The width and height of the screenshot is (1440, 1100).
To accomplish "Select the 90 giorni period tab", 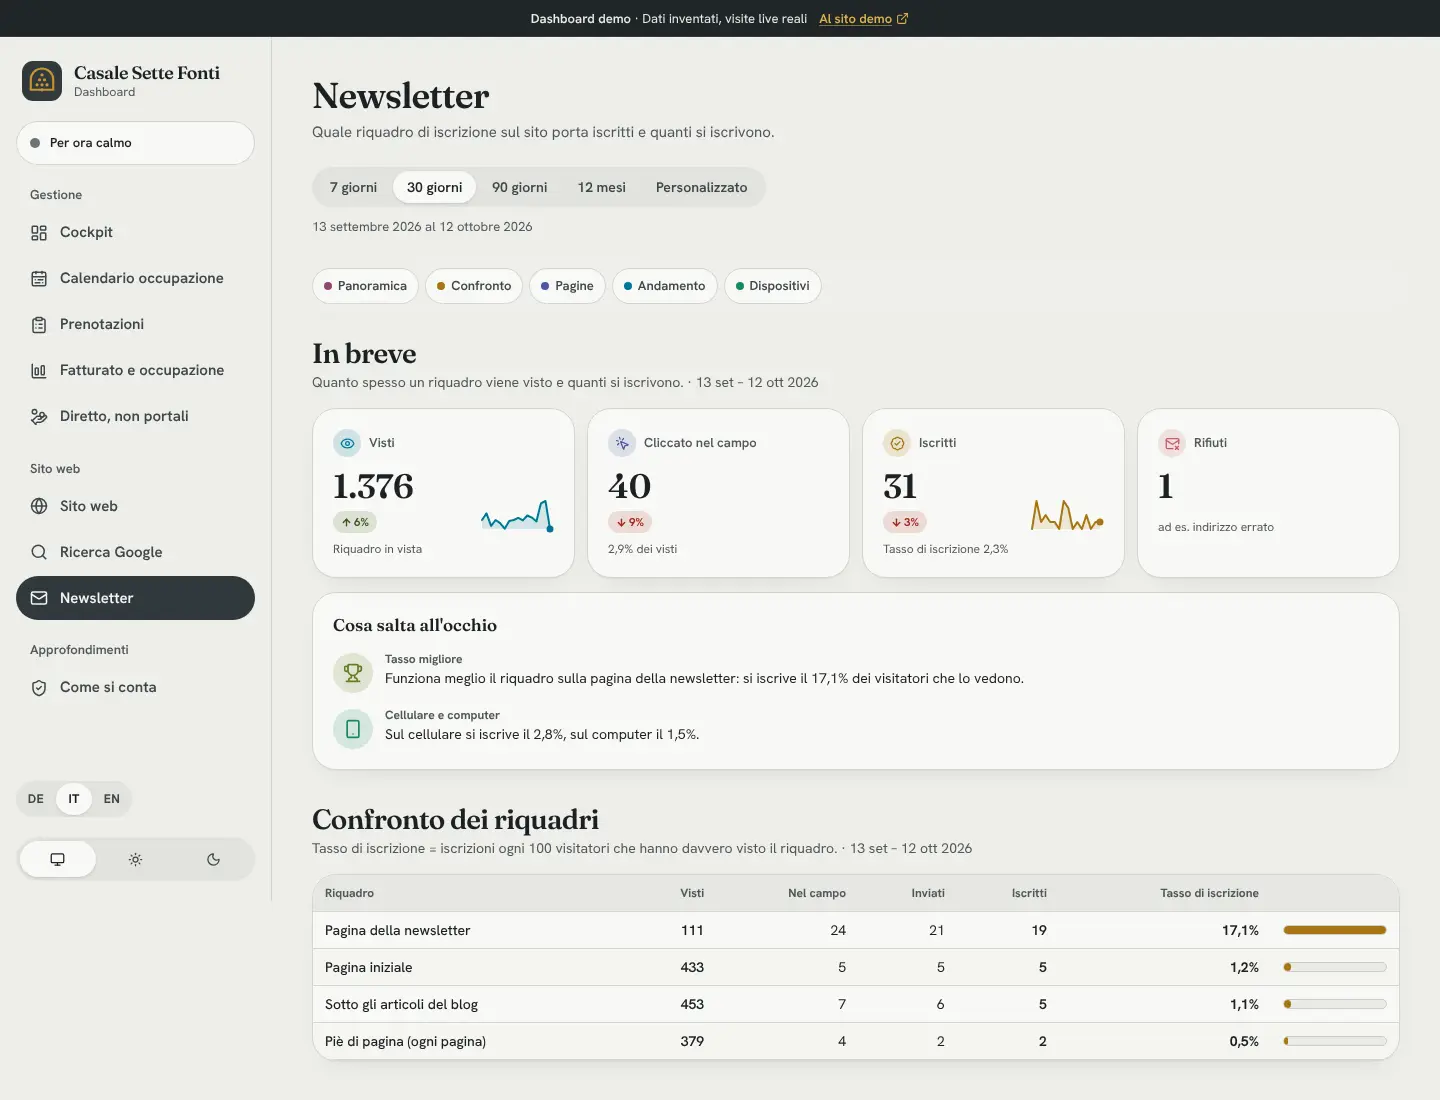I will [x=519, y=187].
